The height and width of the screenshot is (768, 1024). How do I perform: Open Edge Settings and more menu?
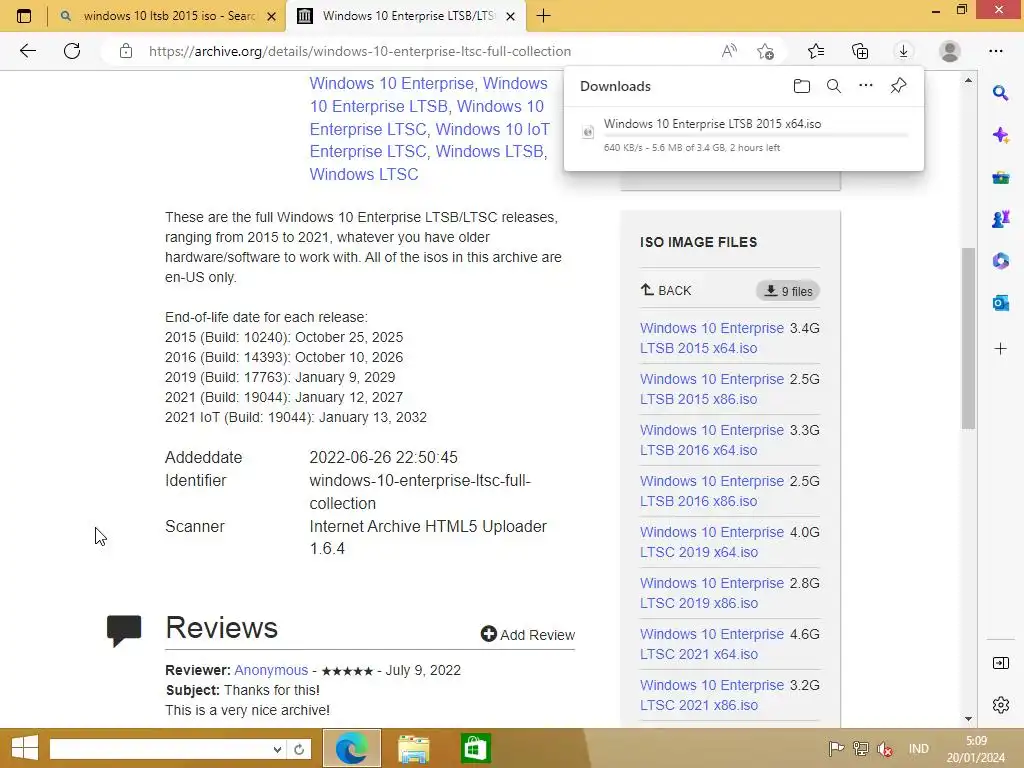click(x=995, y=51)
